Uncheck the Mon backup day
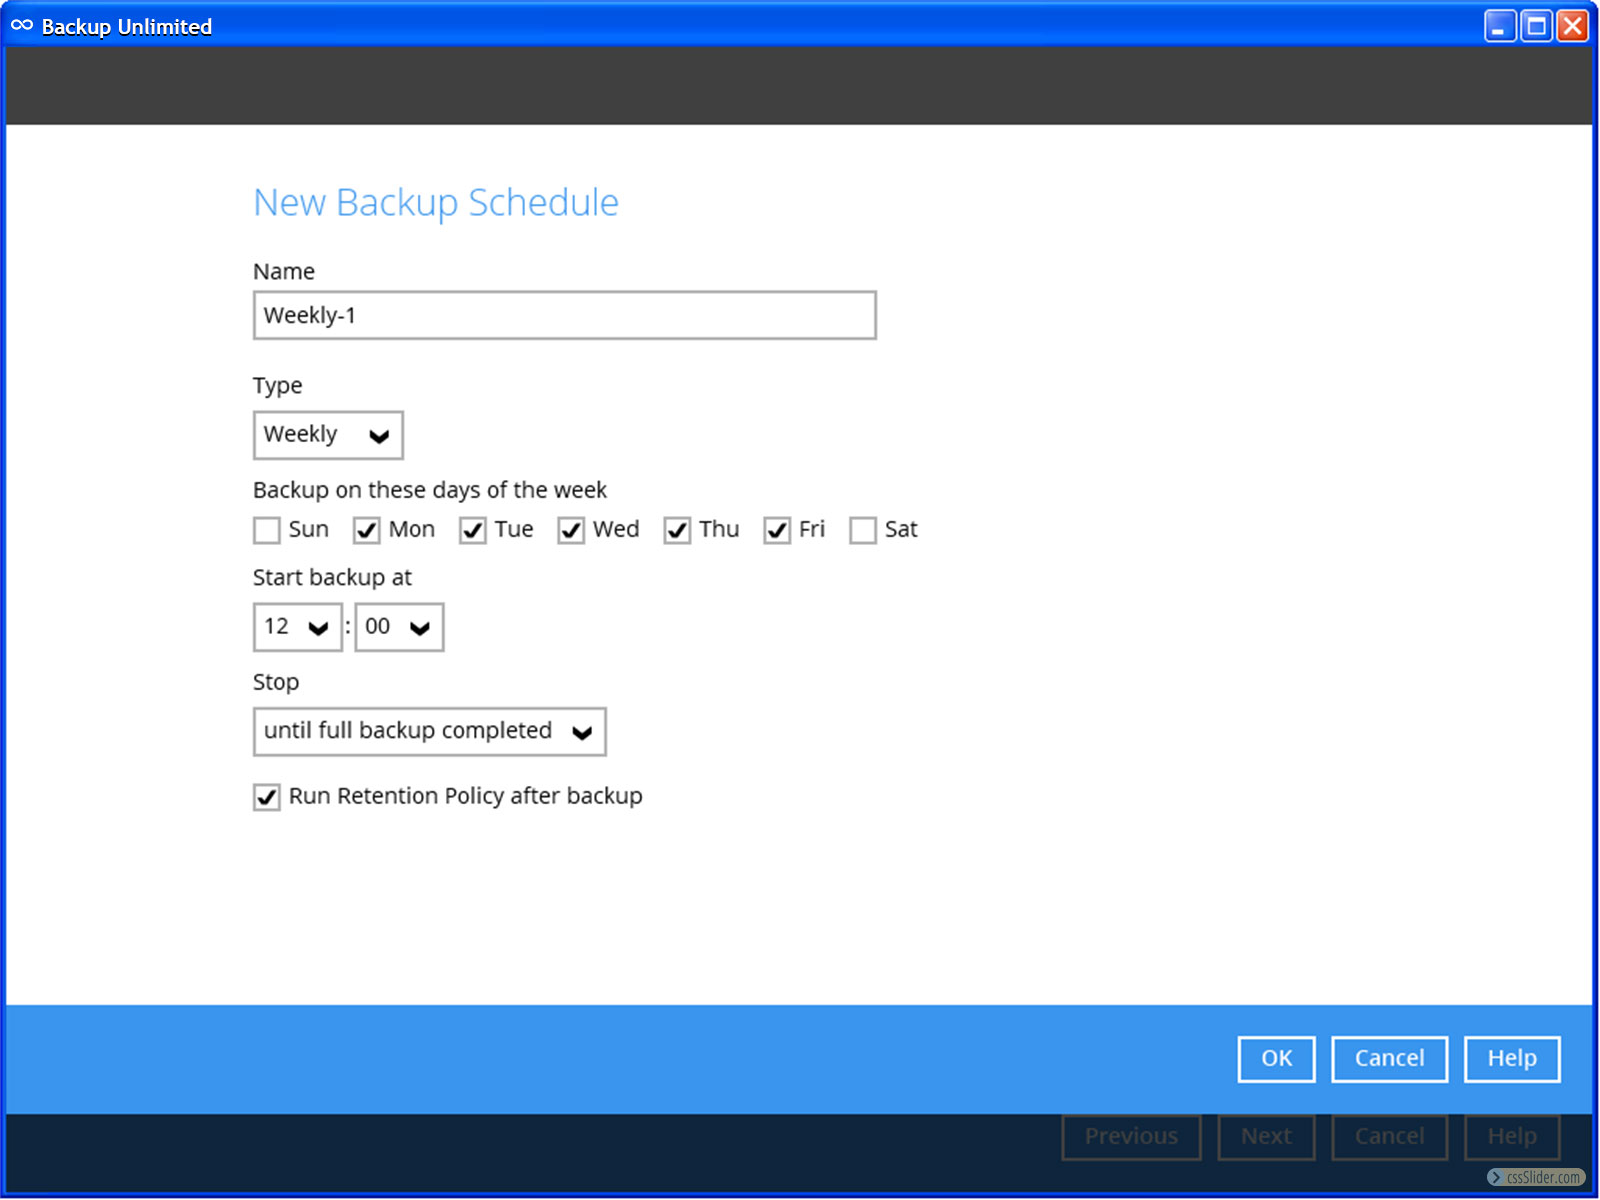The width and height of the screenshot is (1600, 1200). coord(367,530)
